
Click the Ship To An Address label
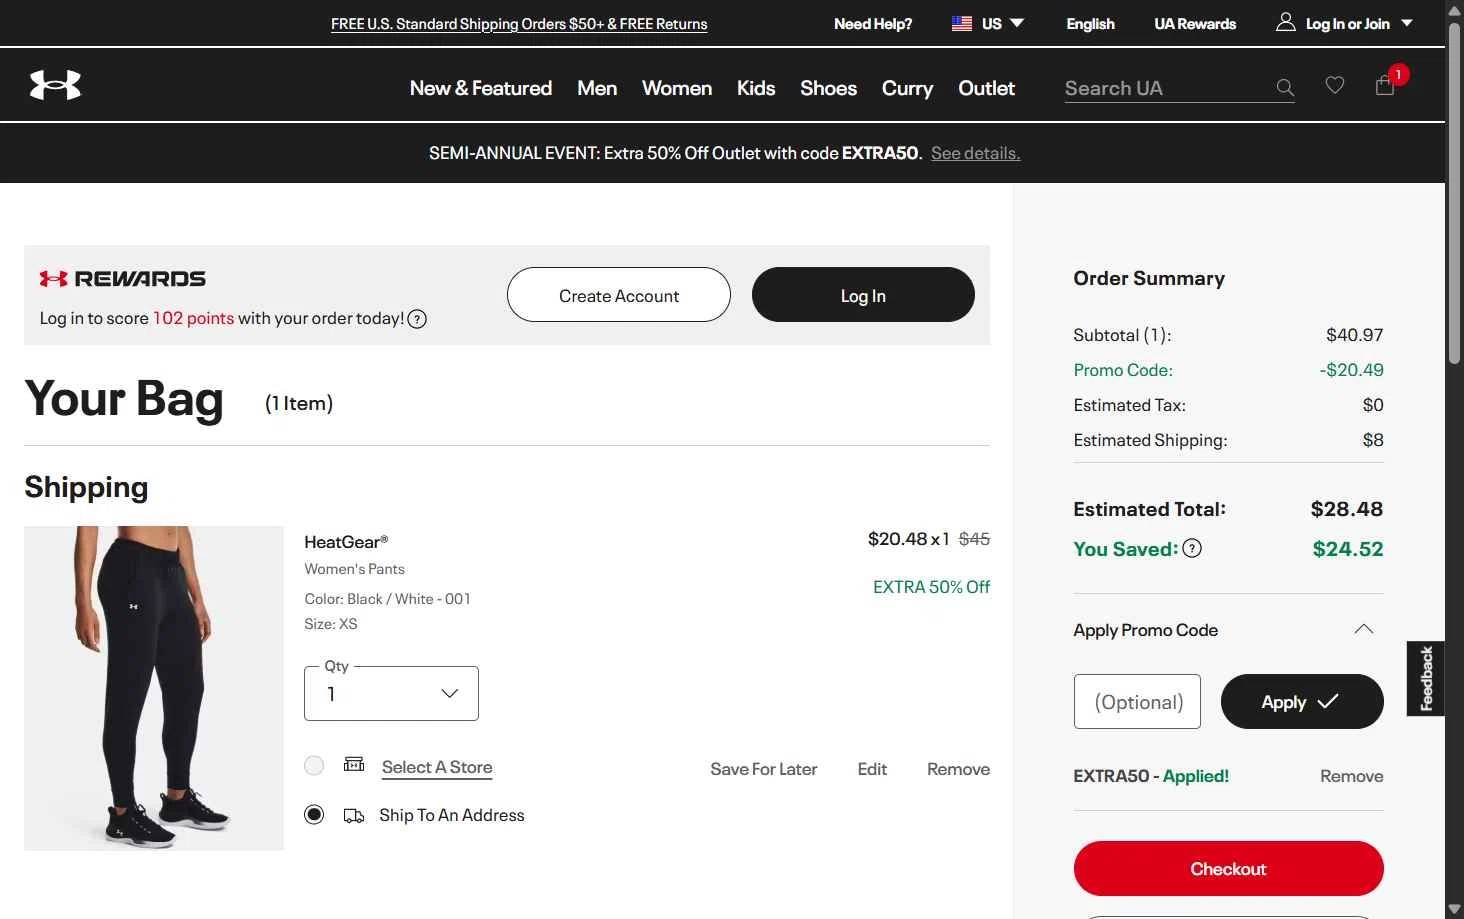pyautogui.click(x=452, y=815)
